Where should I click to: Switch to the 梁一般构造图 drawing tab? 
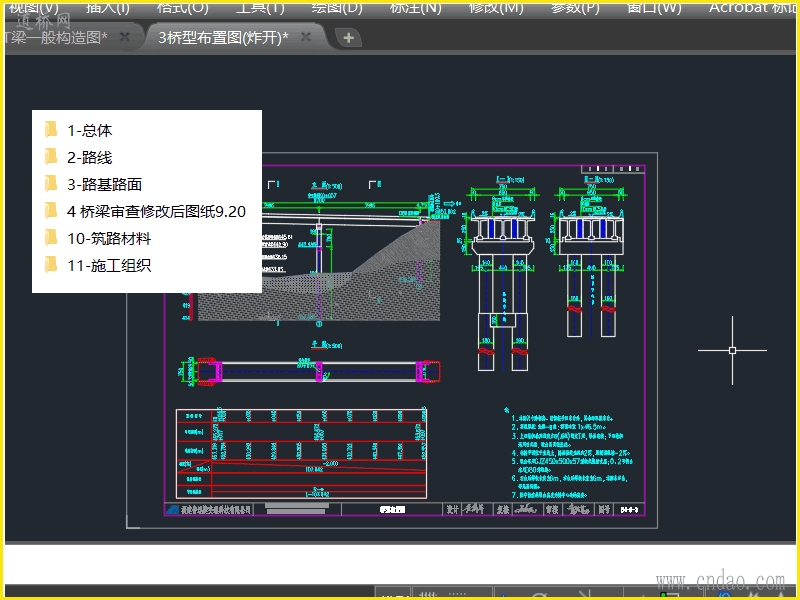55,37
